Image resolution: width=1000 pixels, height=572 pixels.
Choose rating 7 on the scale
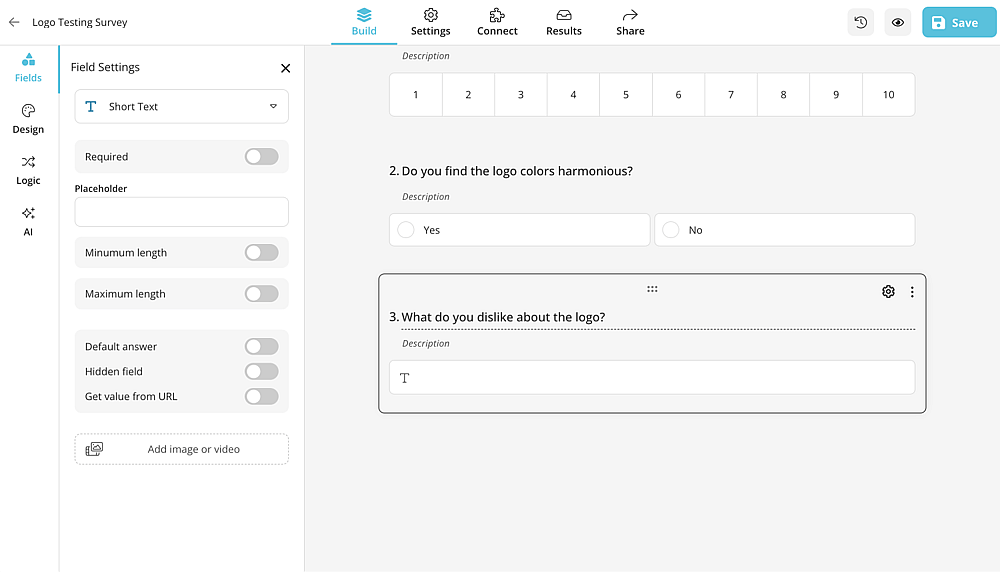[x=731, y=94]
